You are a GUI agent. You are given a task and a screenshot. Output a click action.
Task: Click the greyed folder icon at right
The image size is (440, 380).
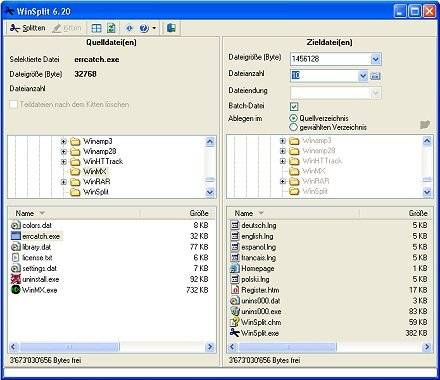(x=425, y=125)
